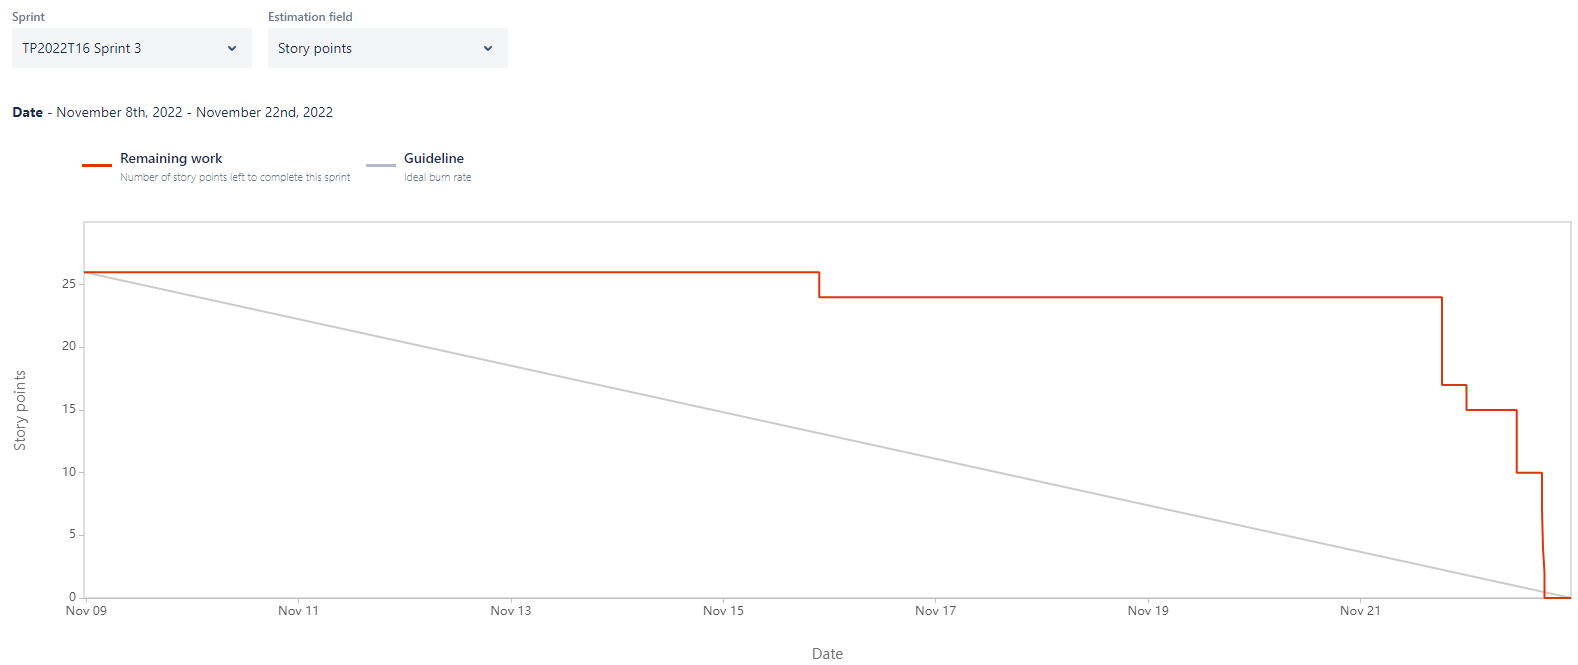Image resolution: width=1578 pixels, height=665 pixels.
Task: Click the red color bar beside Remaining work
Action: point(96,164)
